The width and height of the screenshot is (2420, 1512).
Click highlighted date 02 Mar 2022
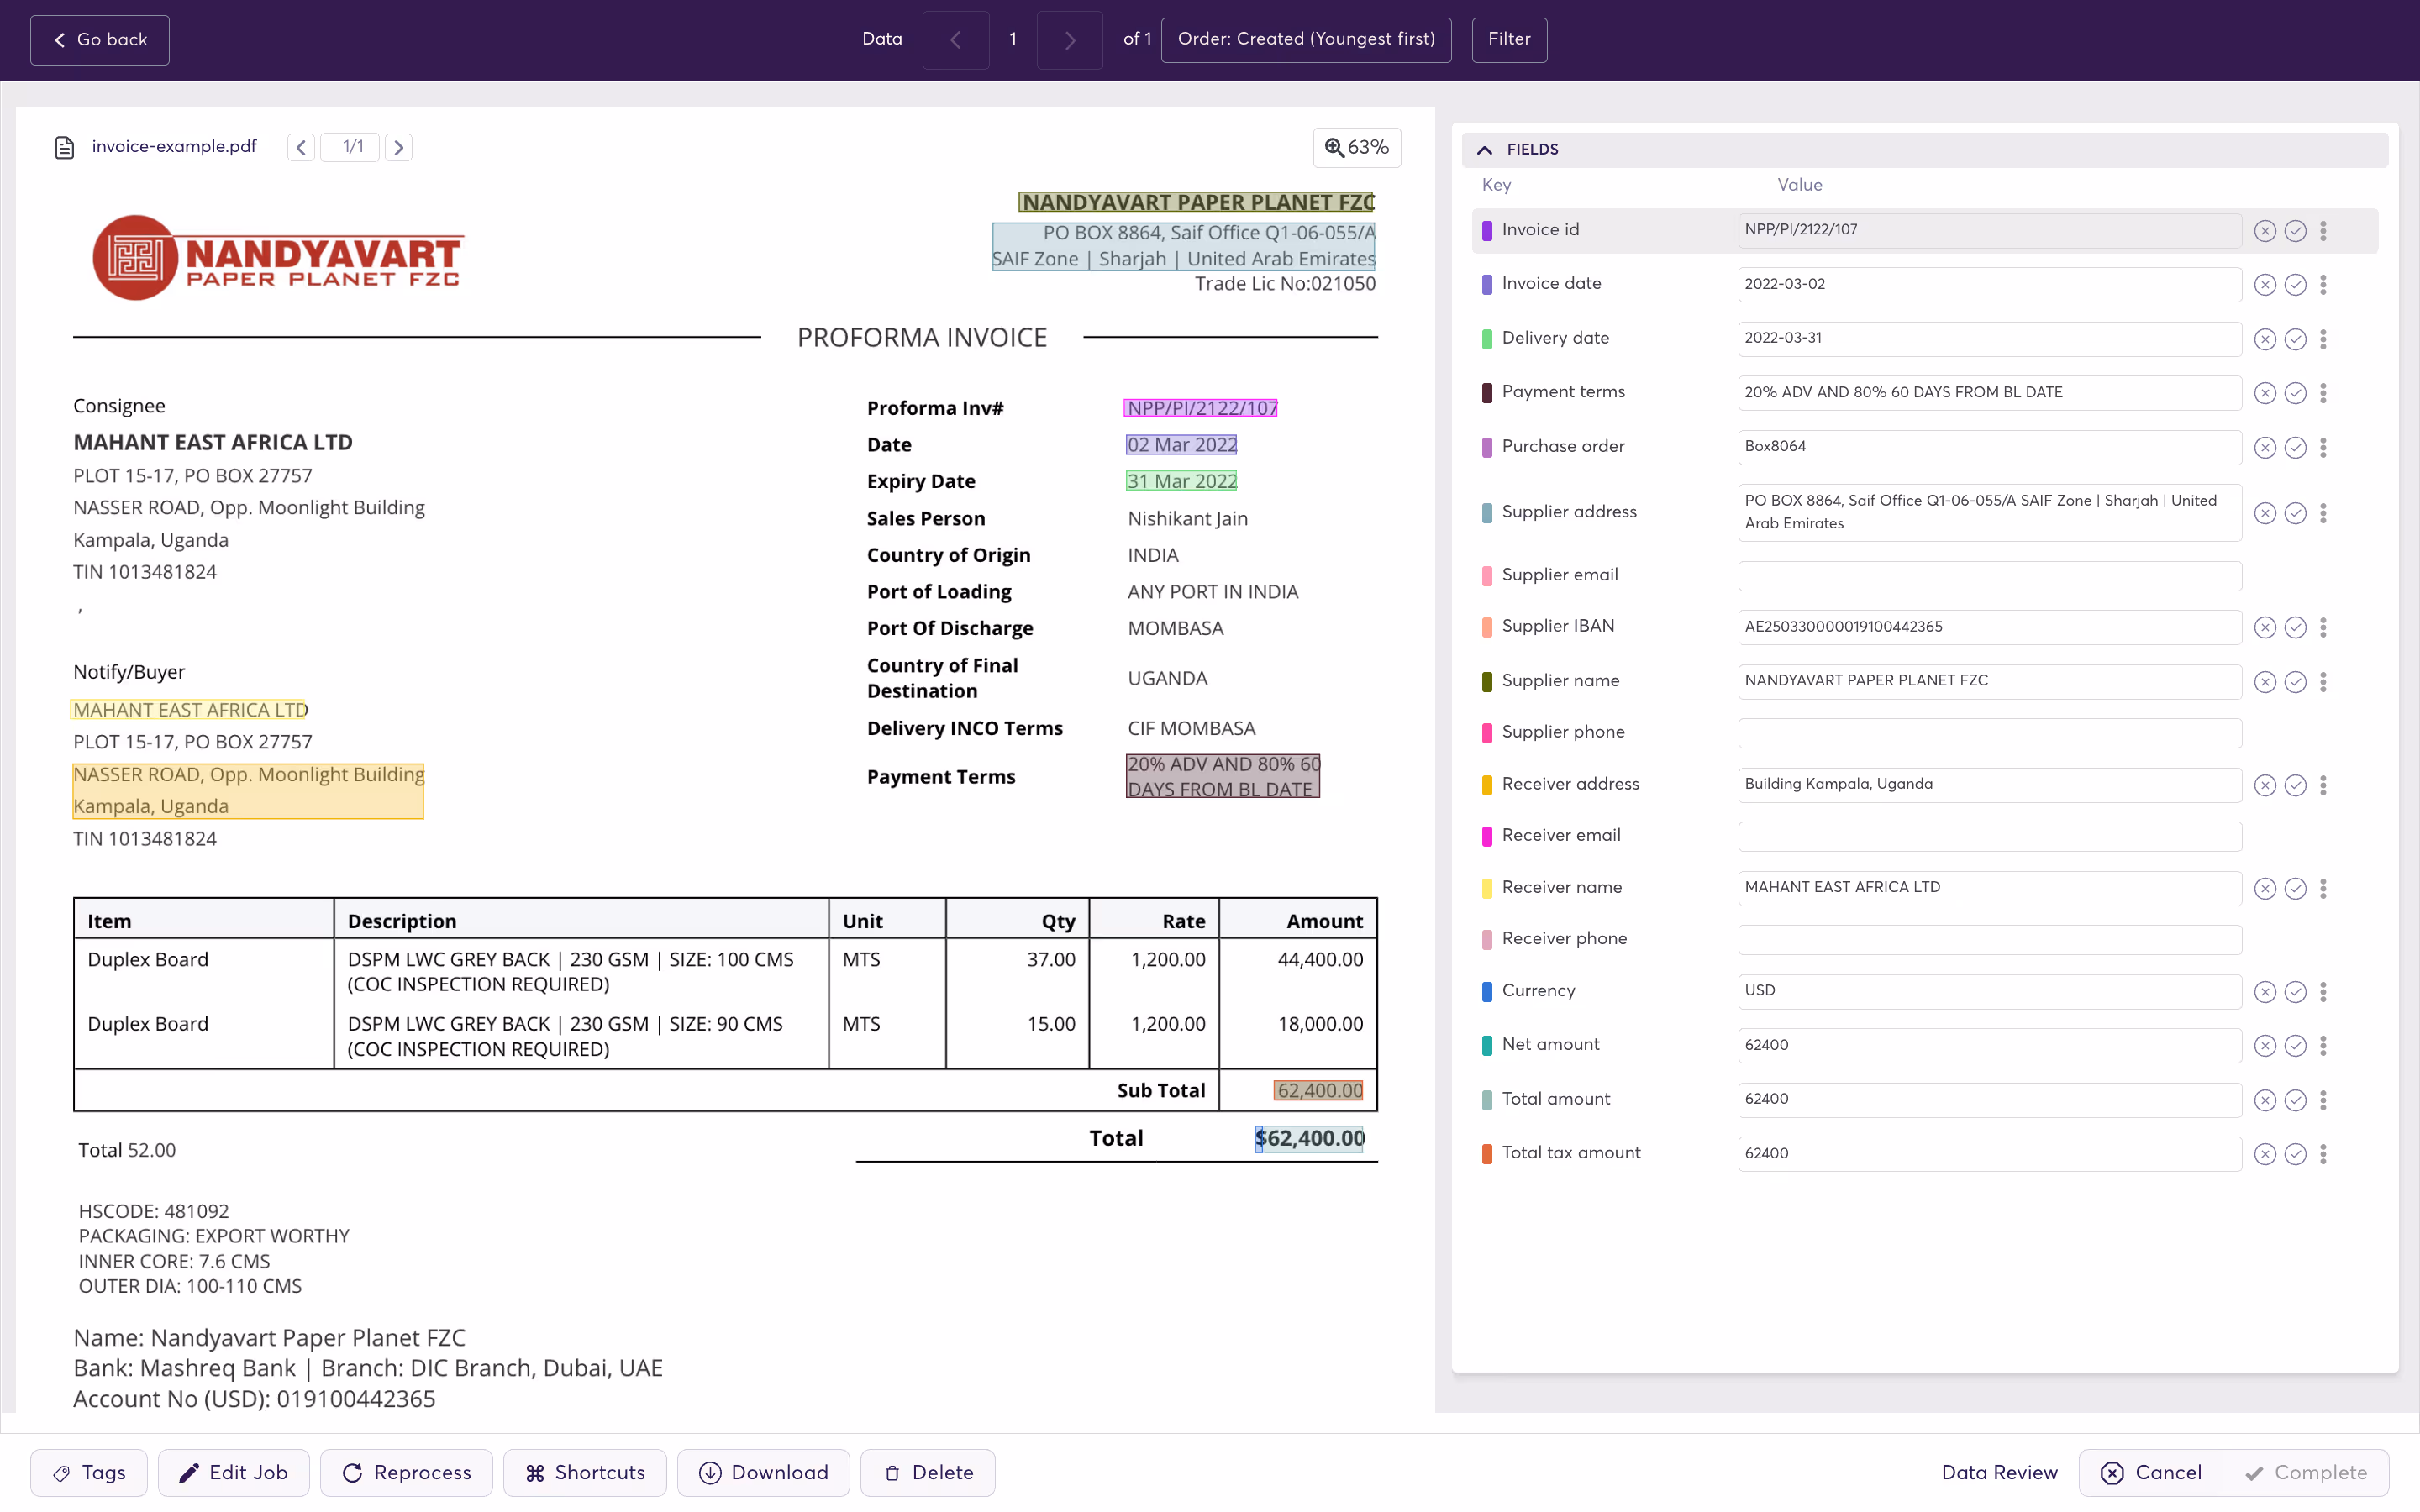pyautogui.click(x=1182, y=445)
